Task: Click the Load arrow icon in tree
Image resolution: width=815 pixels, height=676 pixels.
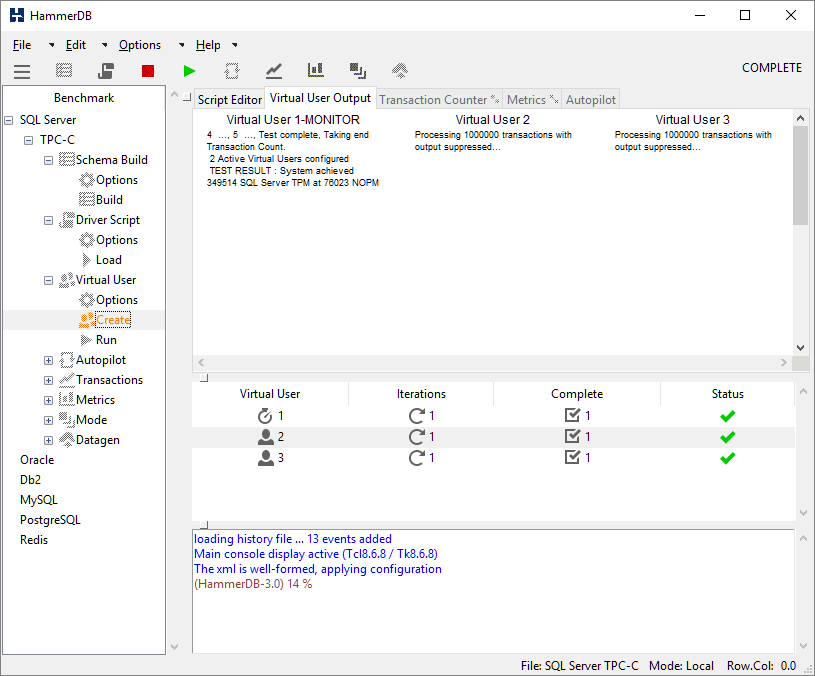Action: pos(86,260)
